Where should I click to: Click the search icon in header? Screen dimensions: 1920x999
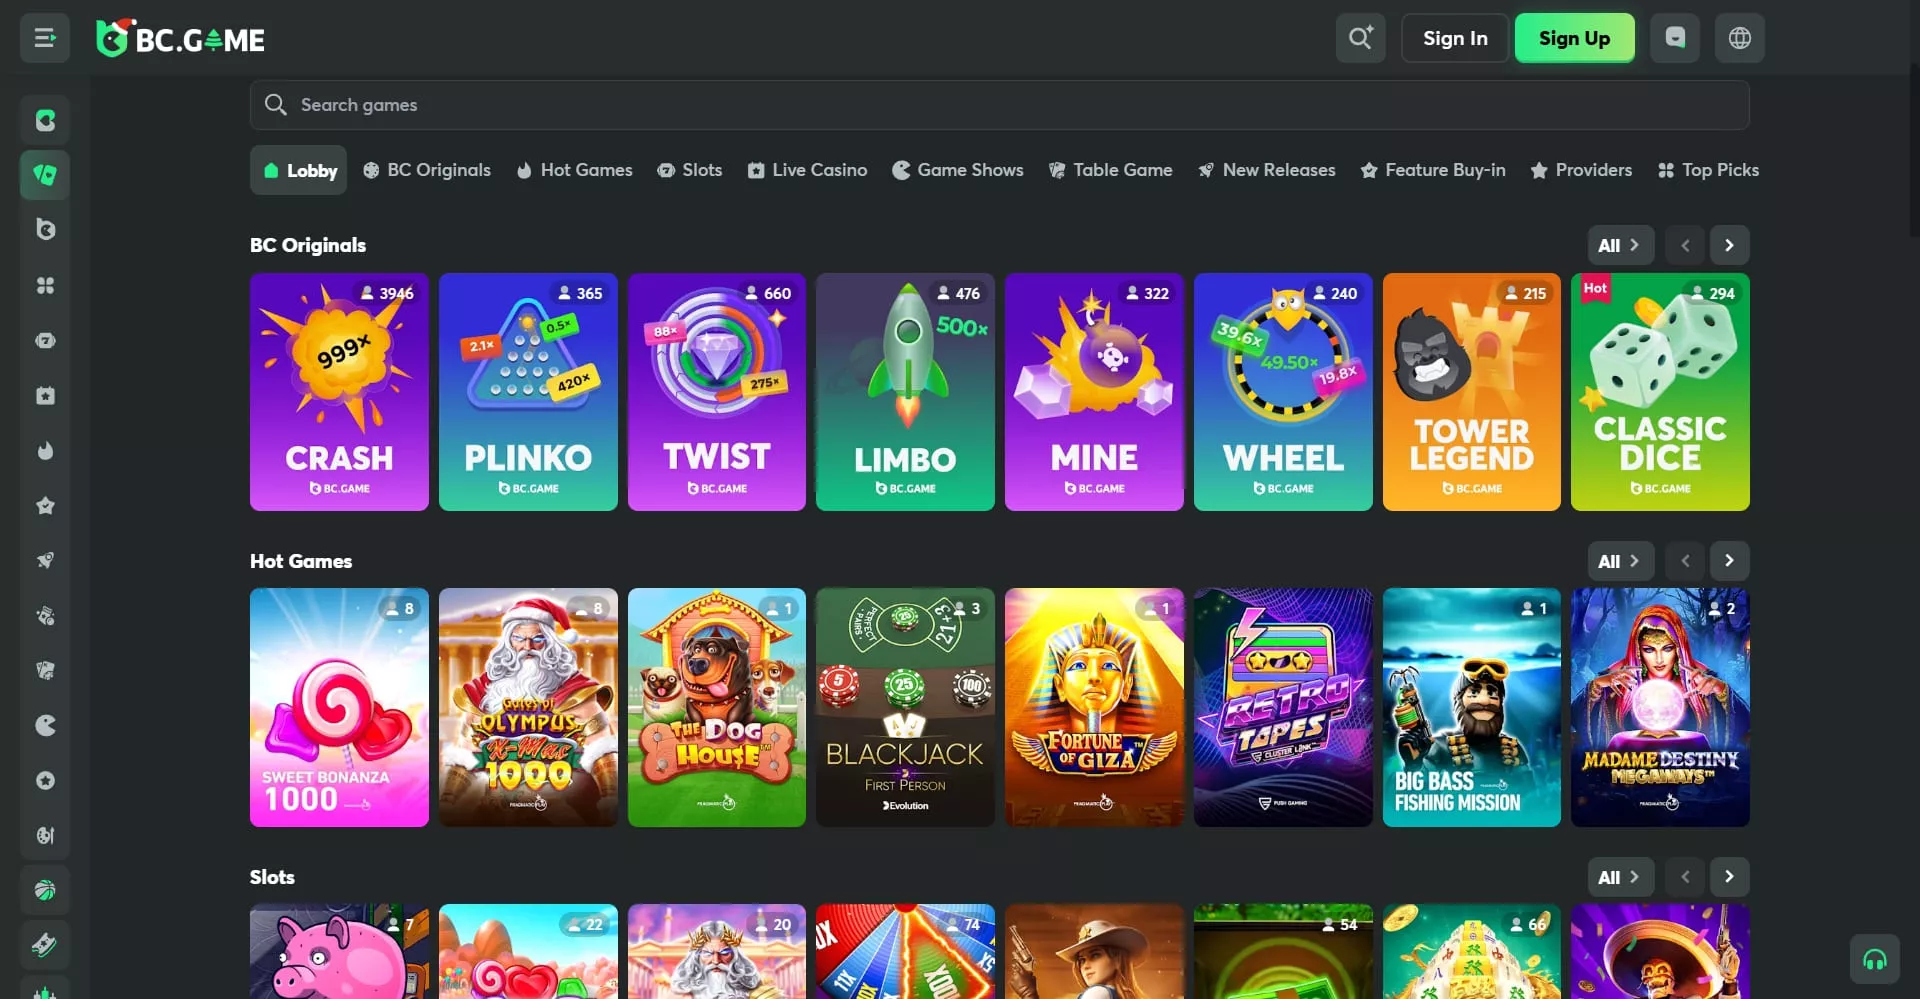[1360, 38]
